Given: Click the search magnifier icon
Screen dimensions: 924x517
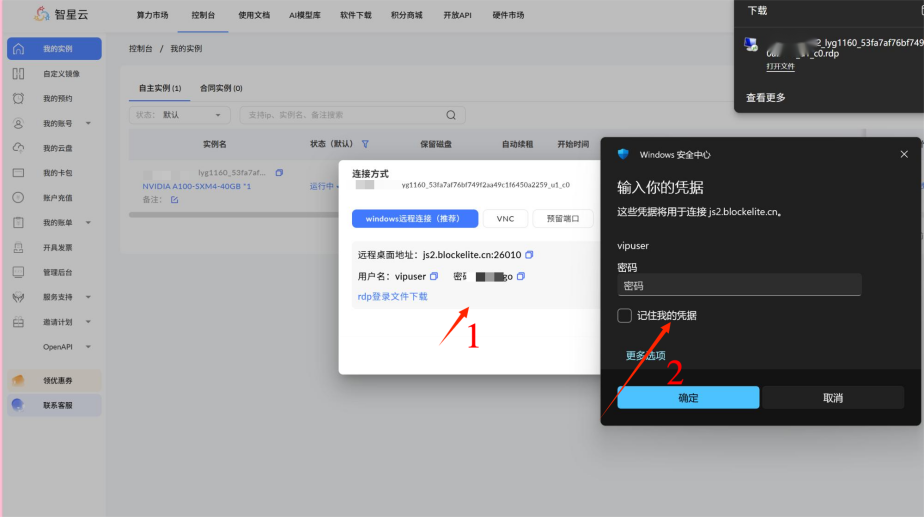Looking at the screenshot, I should pyautogui.click(x=451, y=115).
